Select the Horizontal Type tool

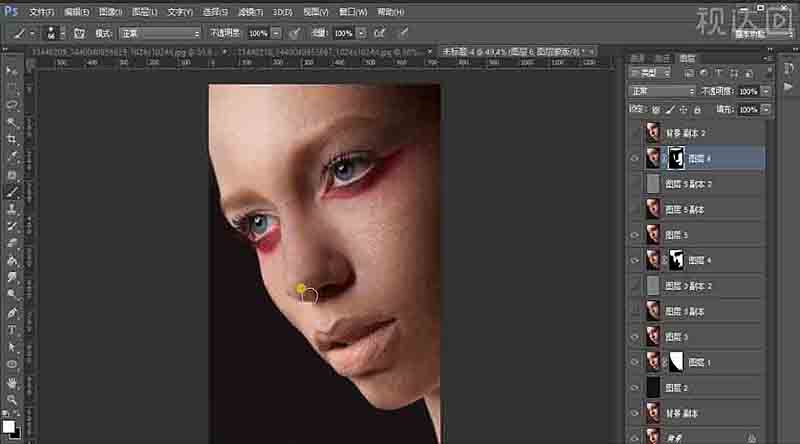(12, 330)
